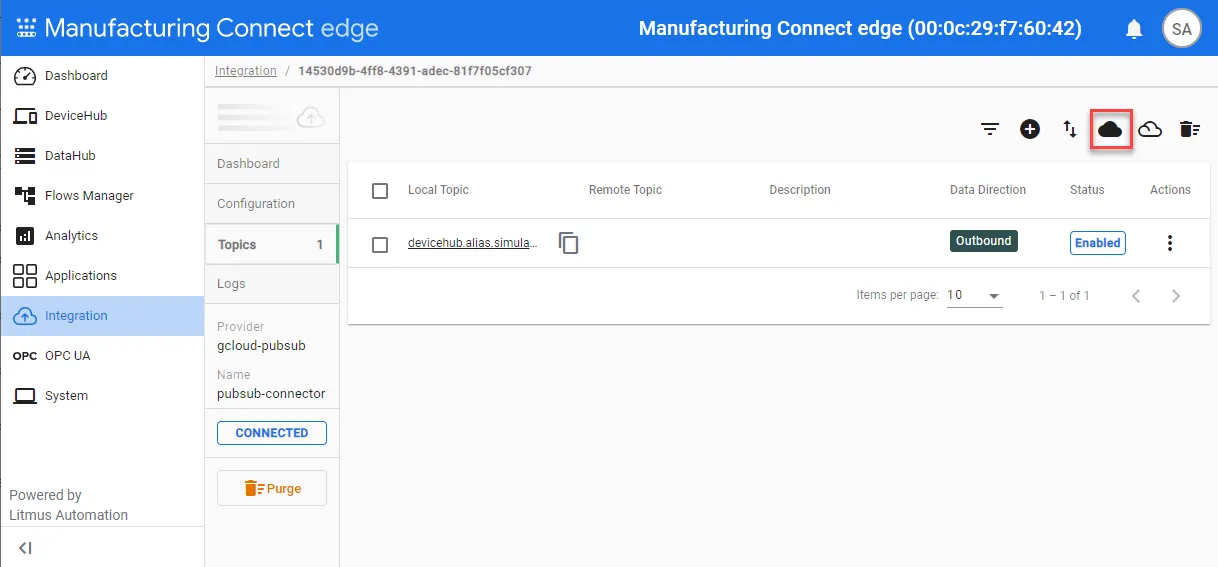Open the Items per page dropdown

pos(975,296)
